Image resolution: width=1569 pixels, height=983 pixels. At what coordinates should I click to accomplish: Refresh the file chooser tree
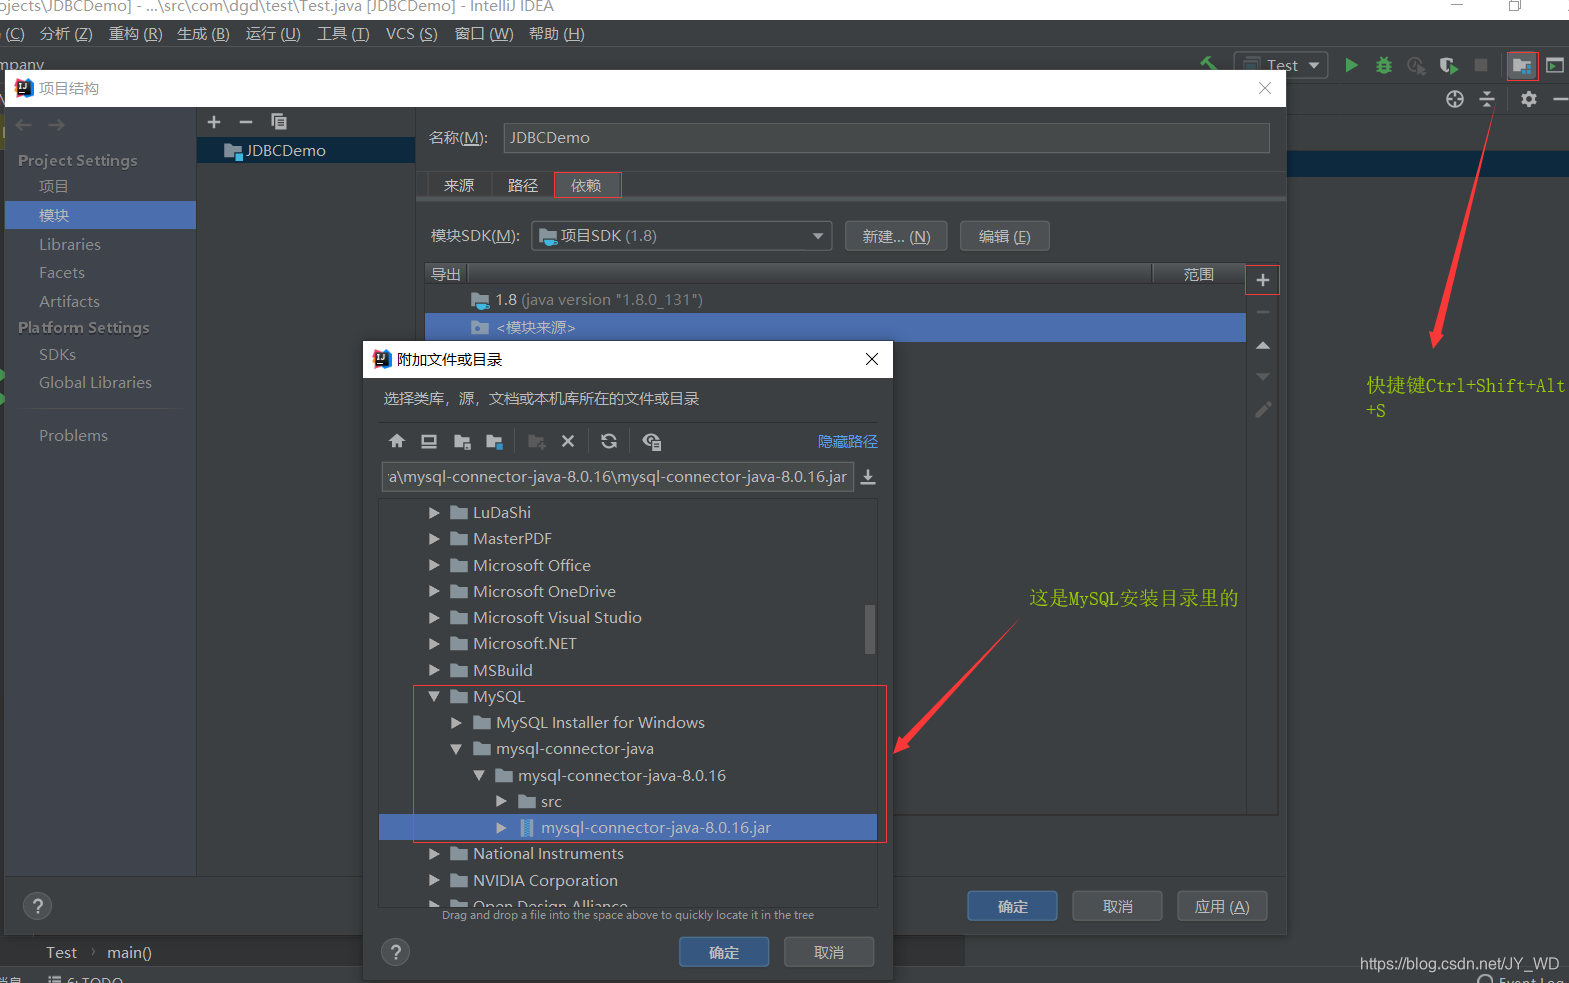click(609, 441)
